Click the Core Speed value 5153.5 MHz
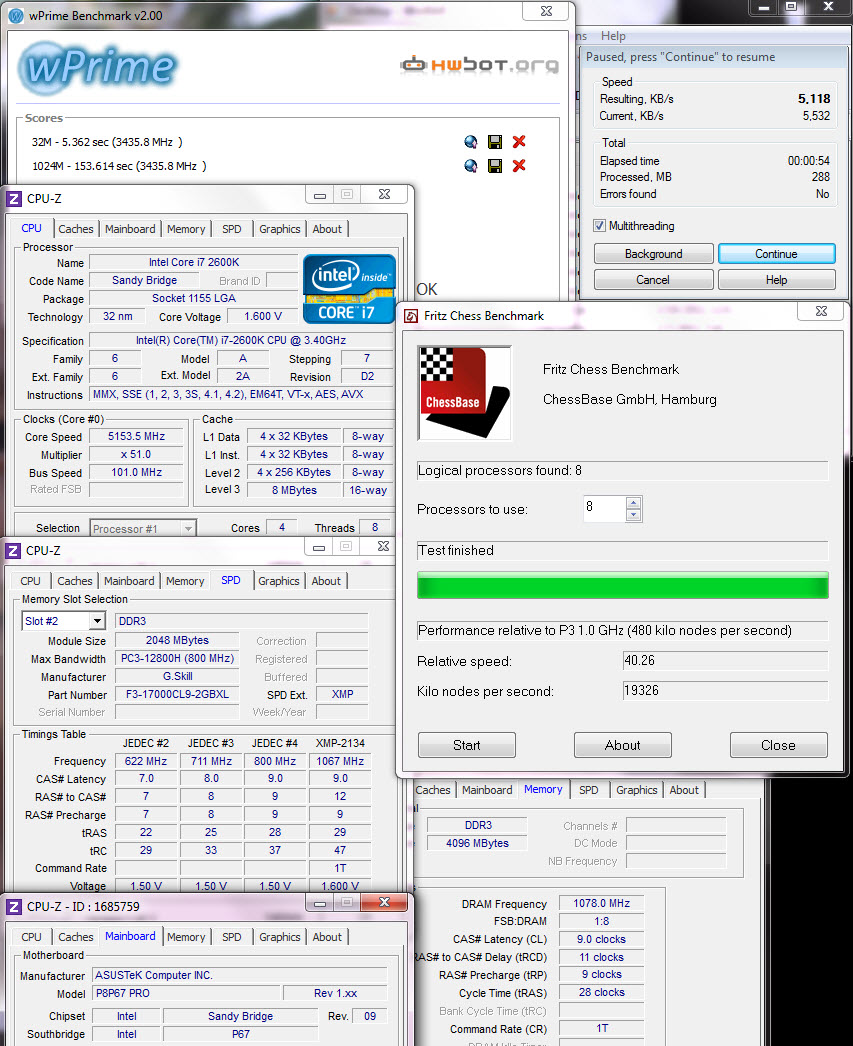The width and height of the screenshot is (853, 1046). tap(136, 436)
